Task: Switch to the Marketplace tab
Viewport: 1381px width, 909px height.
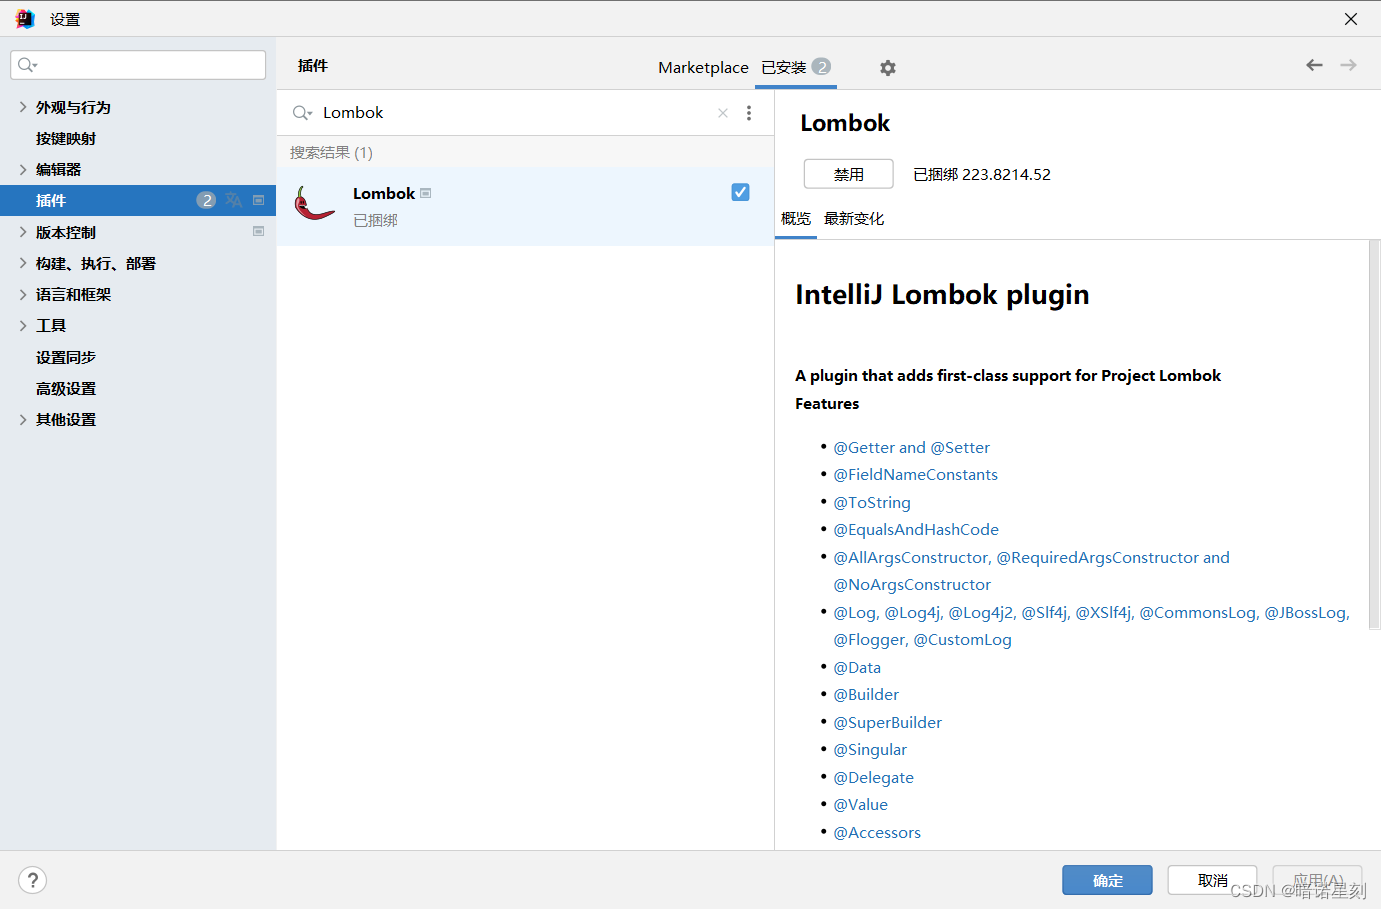Action: 703,67
